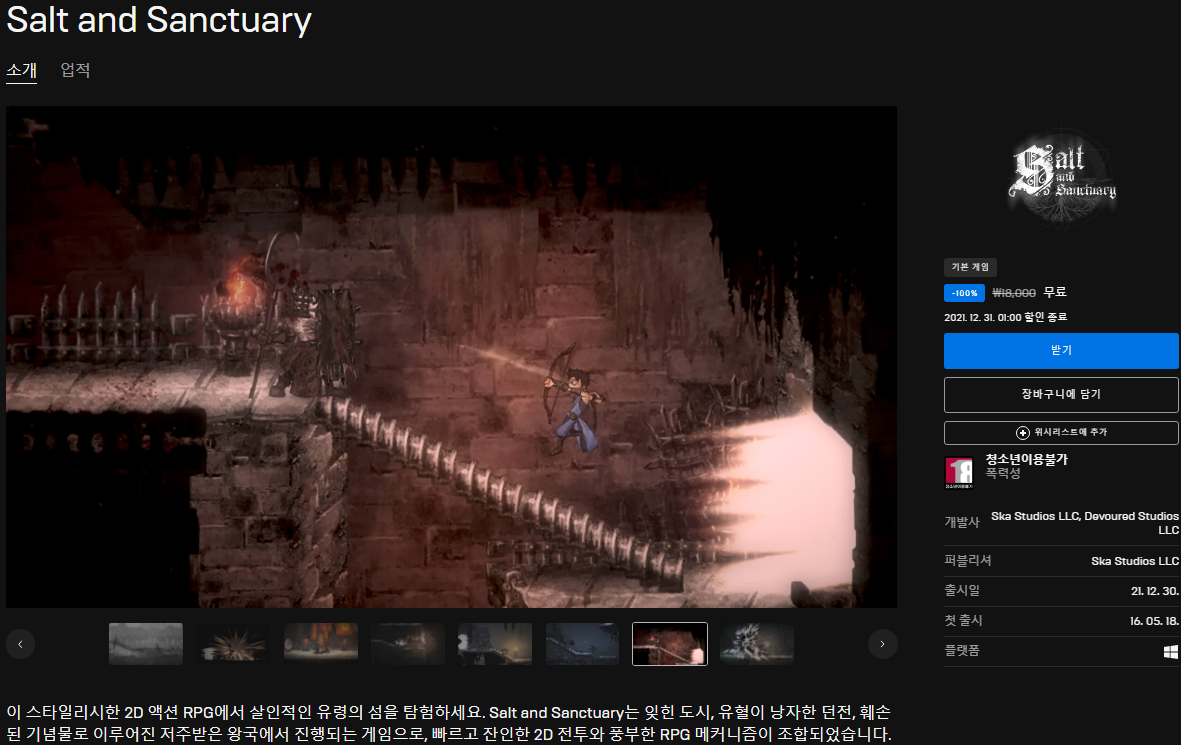Select the eighth creature thumbnail
Viewport: 1181px width, 745px height.
(x=757, y=644)
